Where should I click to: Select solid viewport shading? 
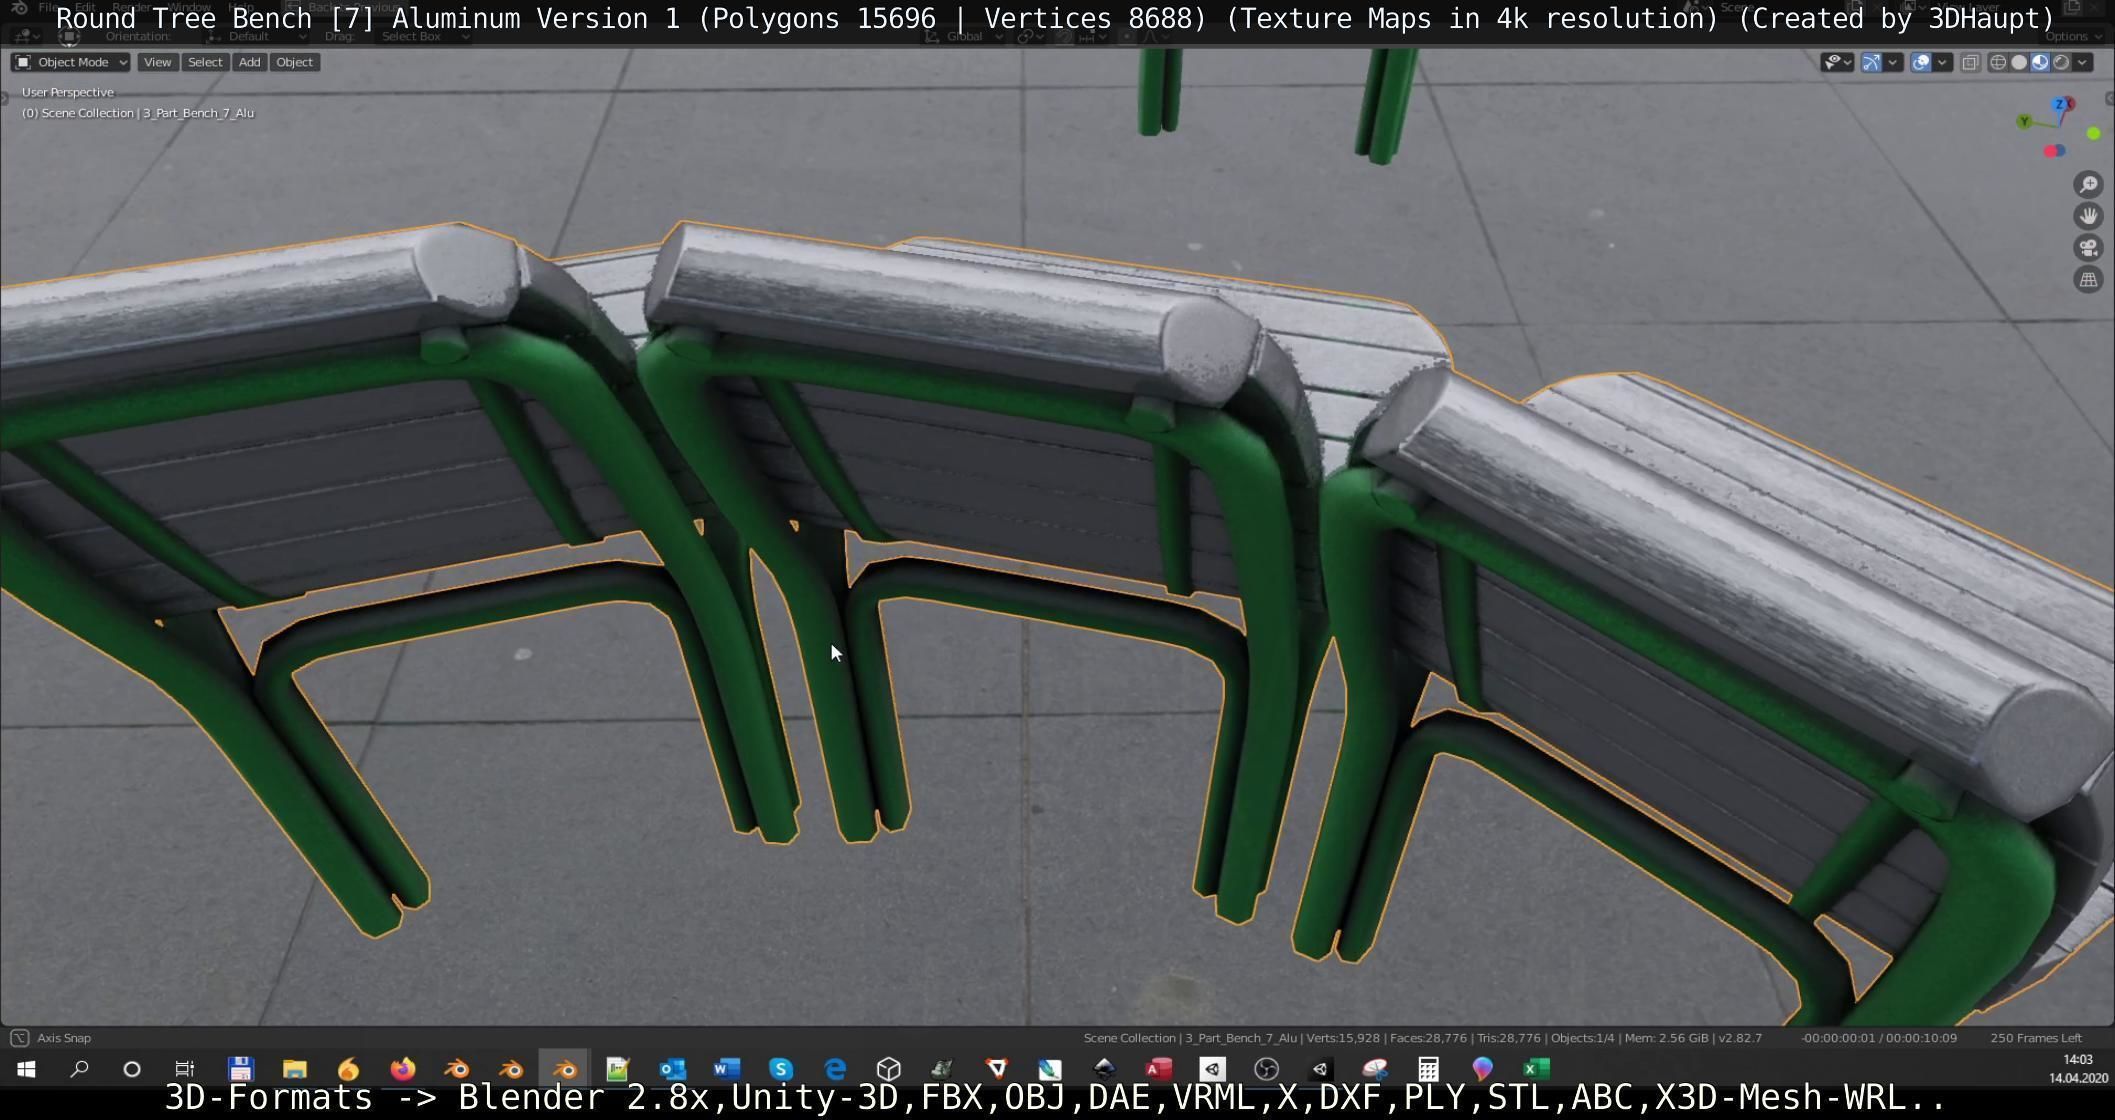click(2019, 62)
